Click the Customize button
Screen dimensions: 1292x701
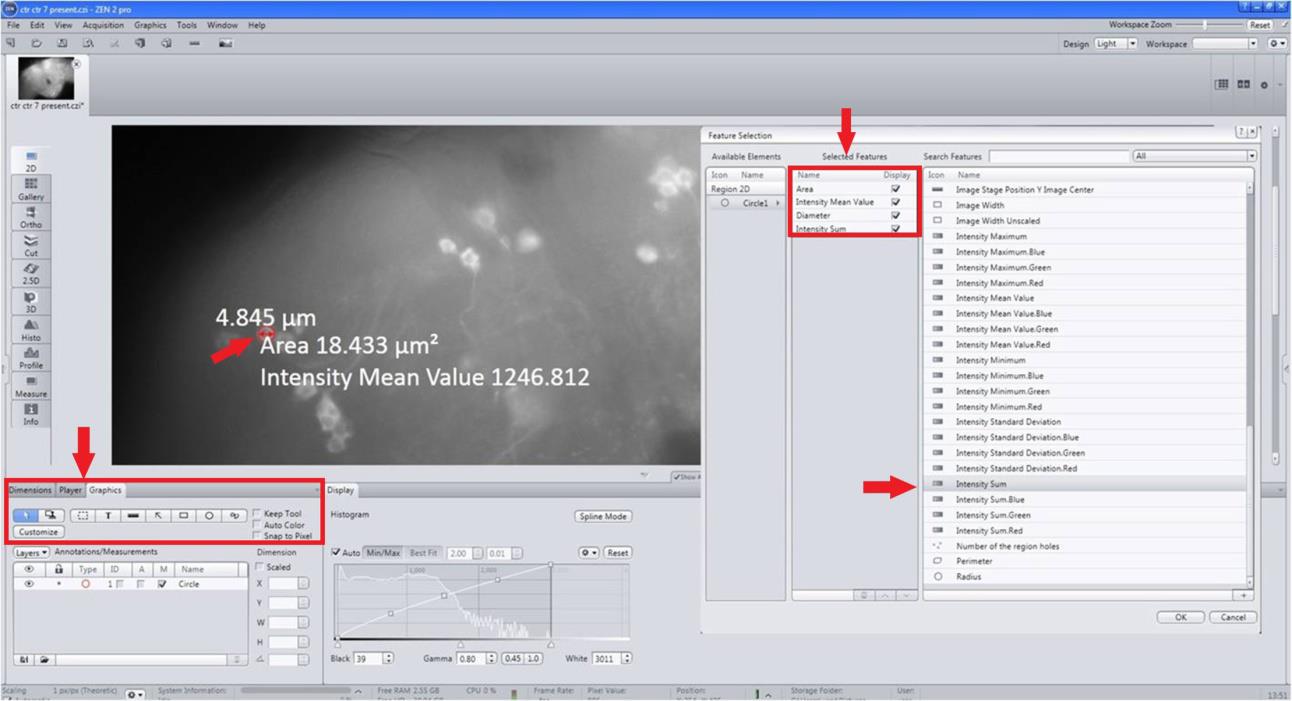pyautogui.click(x=39, y=532)
